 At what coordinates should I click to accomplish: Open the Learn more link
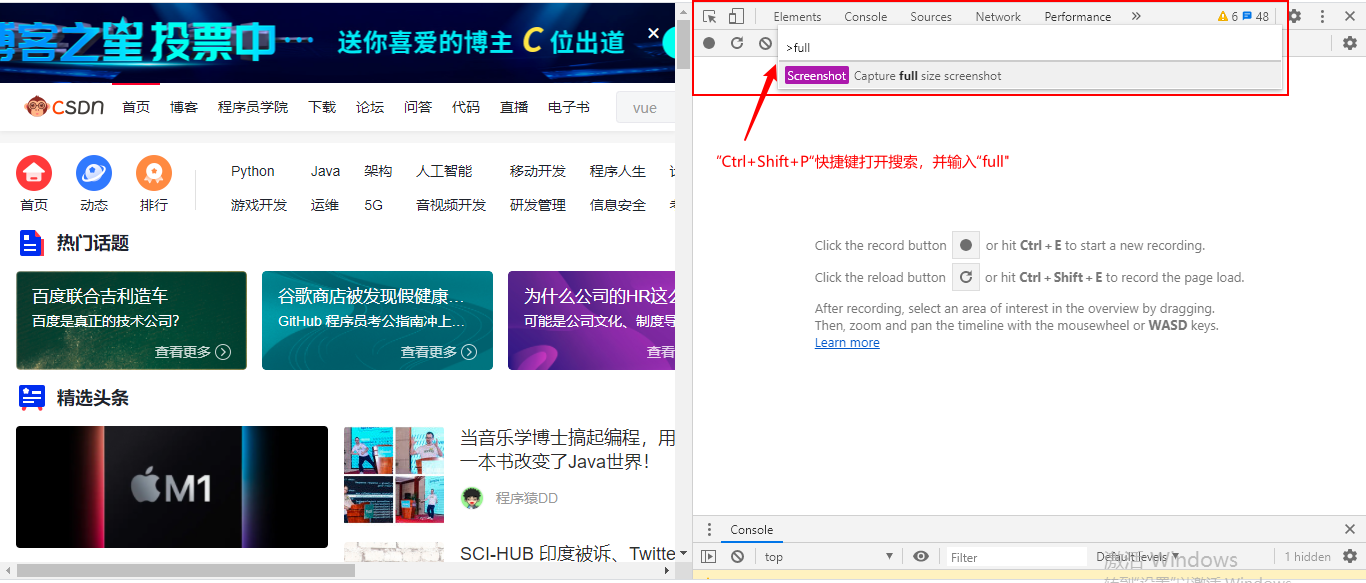847,343
